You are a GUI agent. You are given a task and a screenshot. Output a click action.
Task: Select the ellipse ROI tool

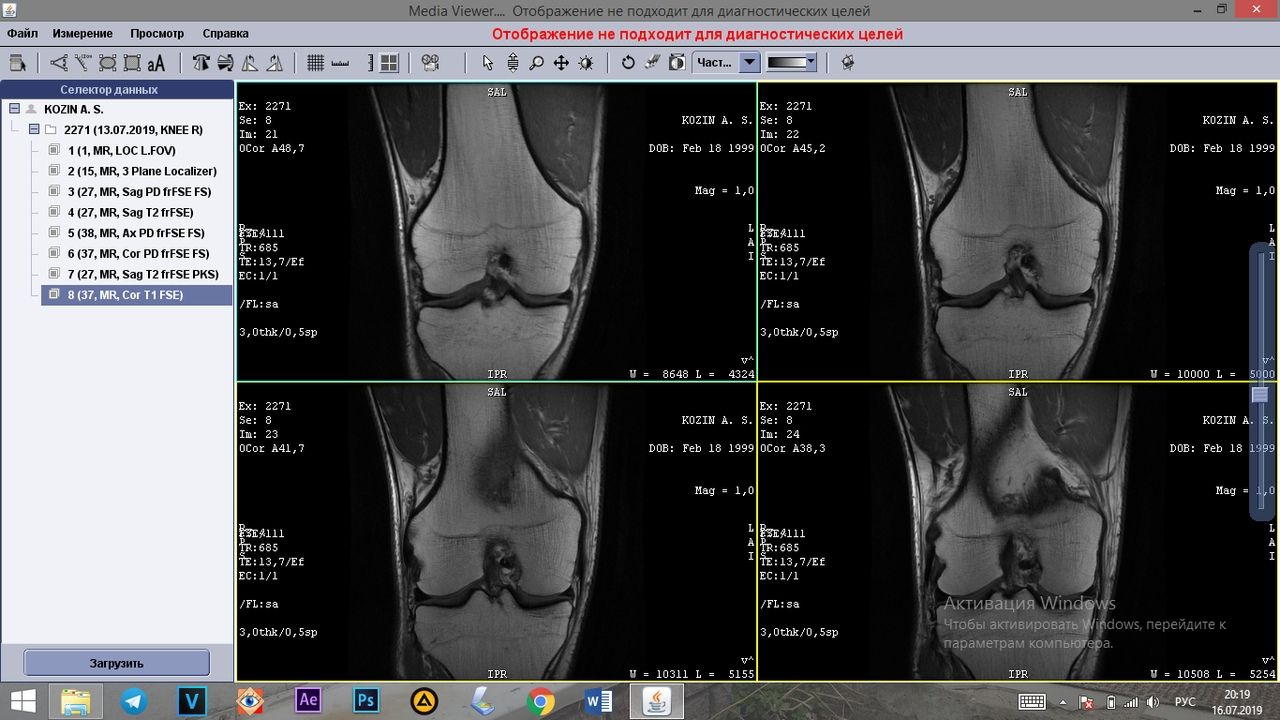tap(107, 63)
